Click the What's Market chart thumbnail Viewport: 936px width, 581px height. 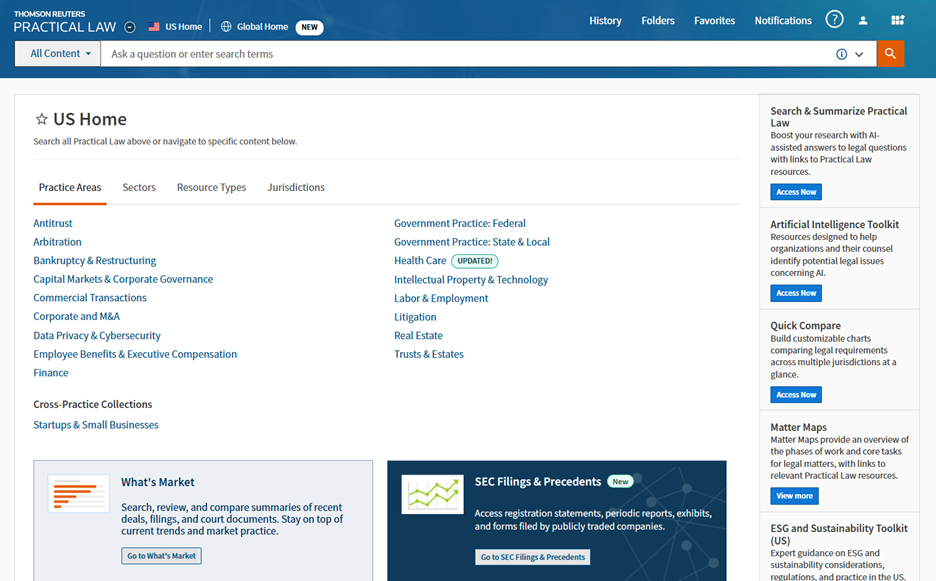pos(78,494)
